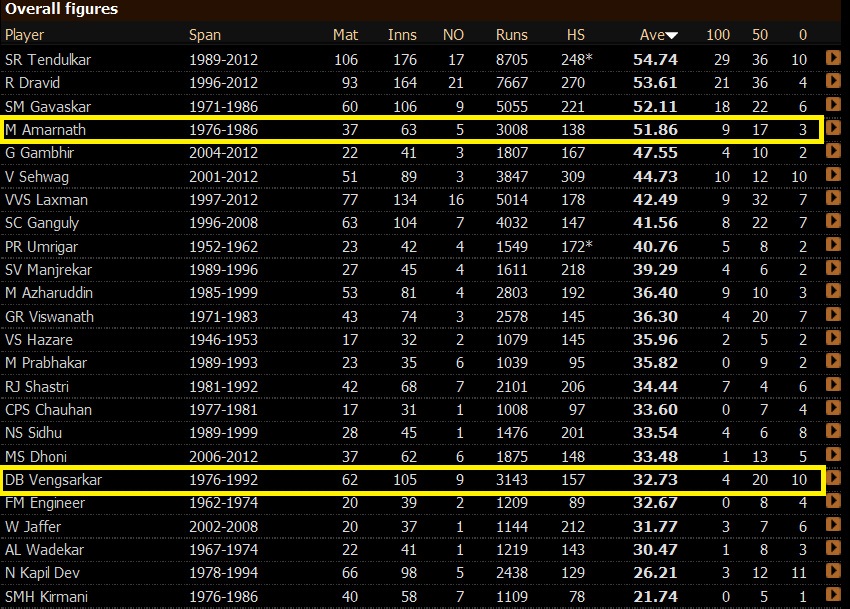
Task: Sort table by 100 column header
Action: [x=718, y=35]
